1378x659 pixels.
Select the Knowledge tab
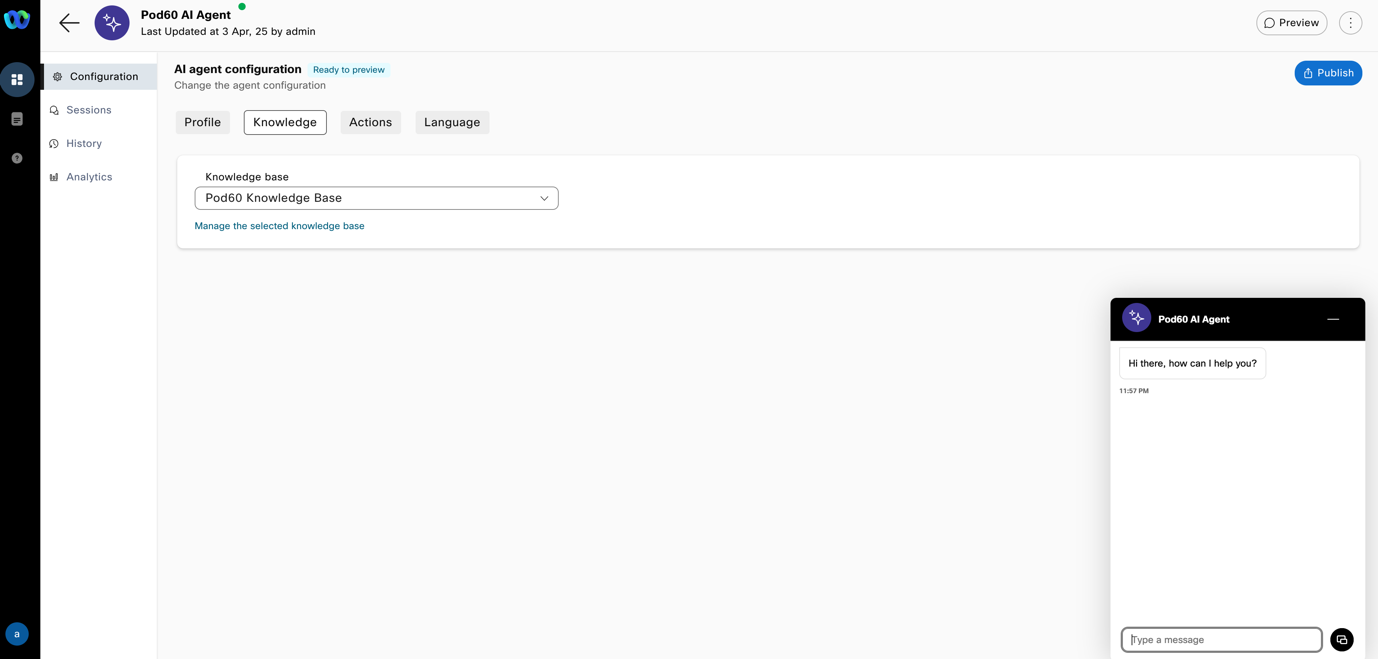[x=285, y=122]
